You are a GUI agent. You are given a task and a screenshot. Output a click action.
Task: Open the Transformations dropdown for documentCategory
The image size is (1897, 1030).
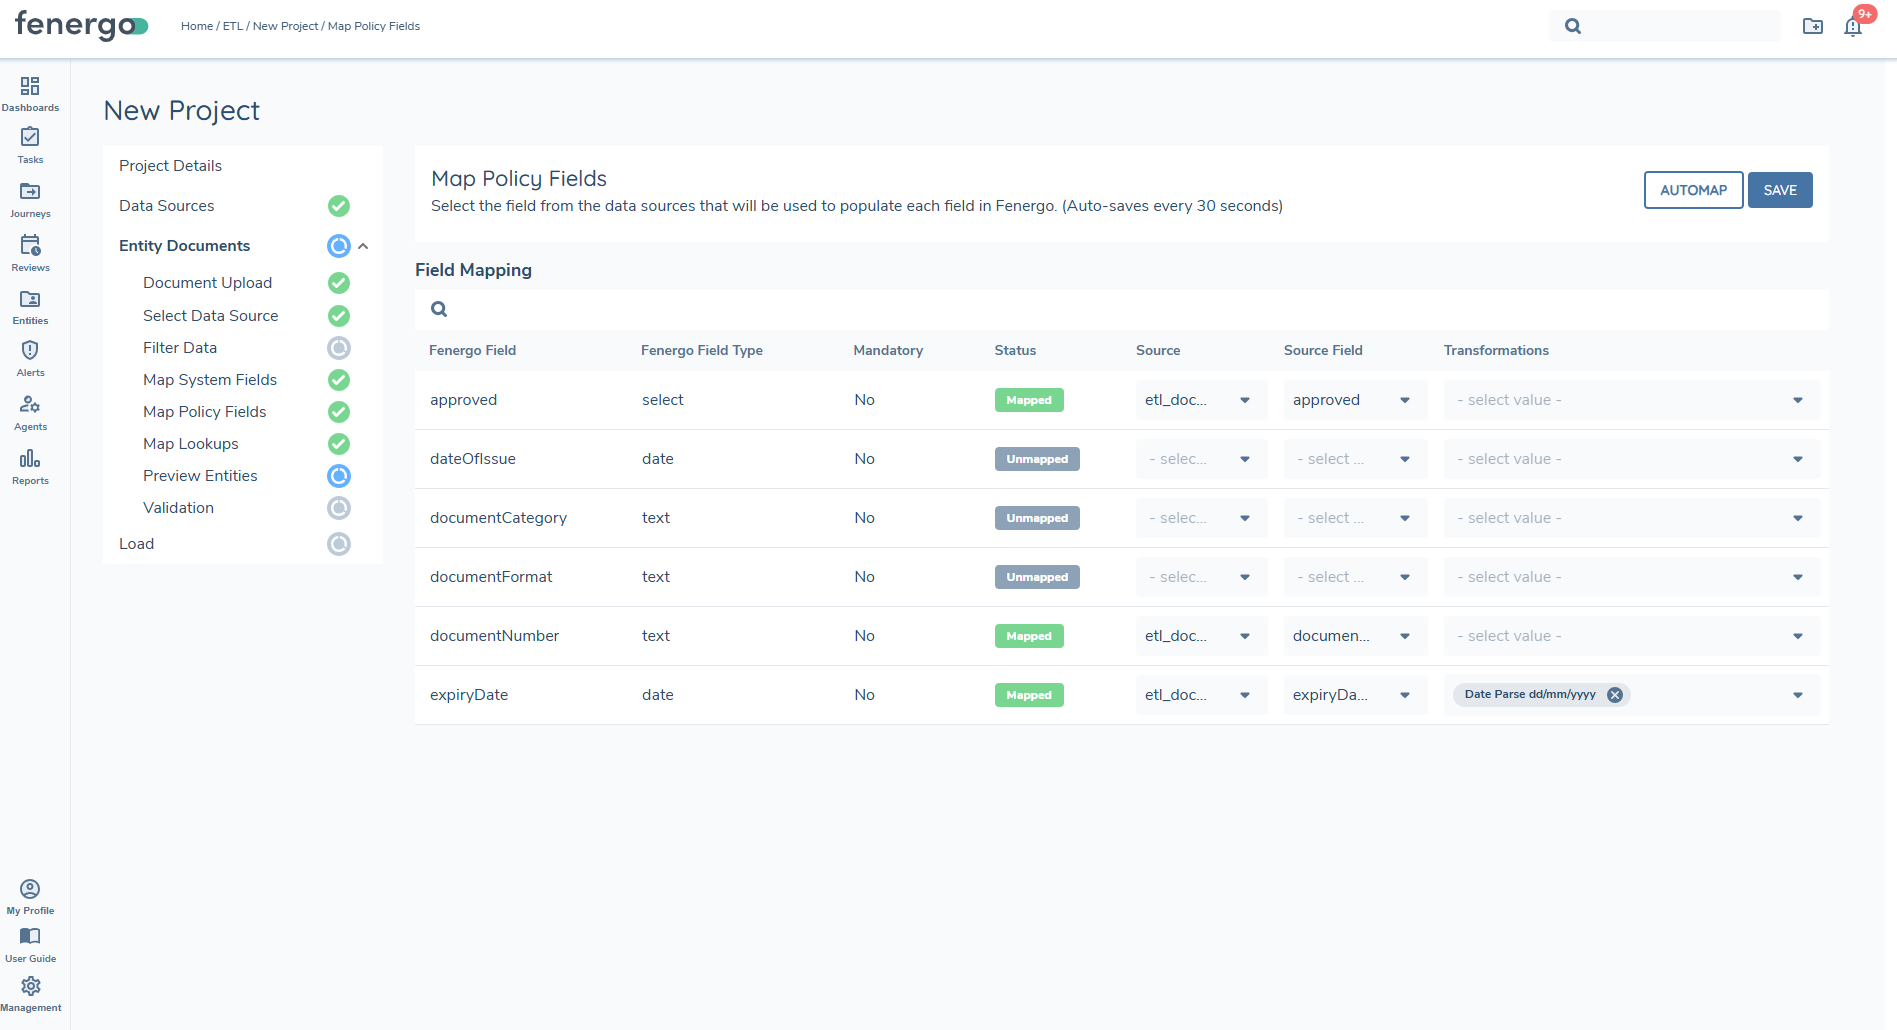(x=1630, y=517)
